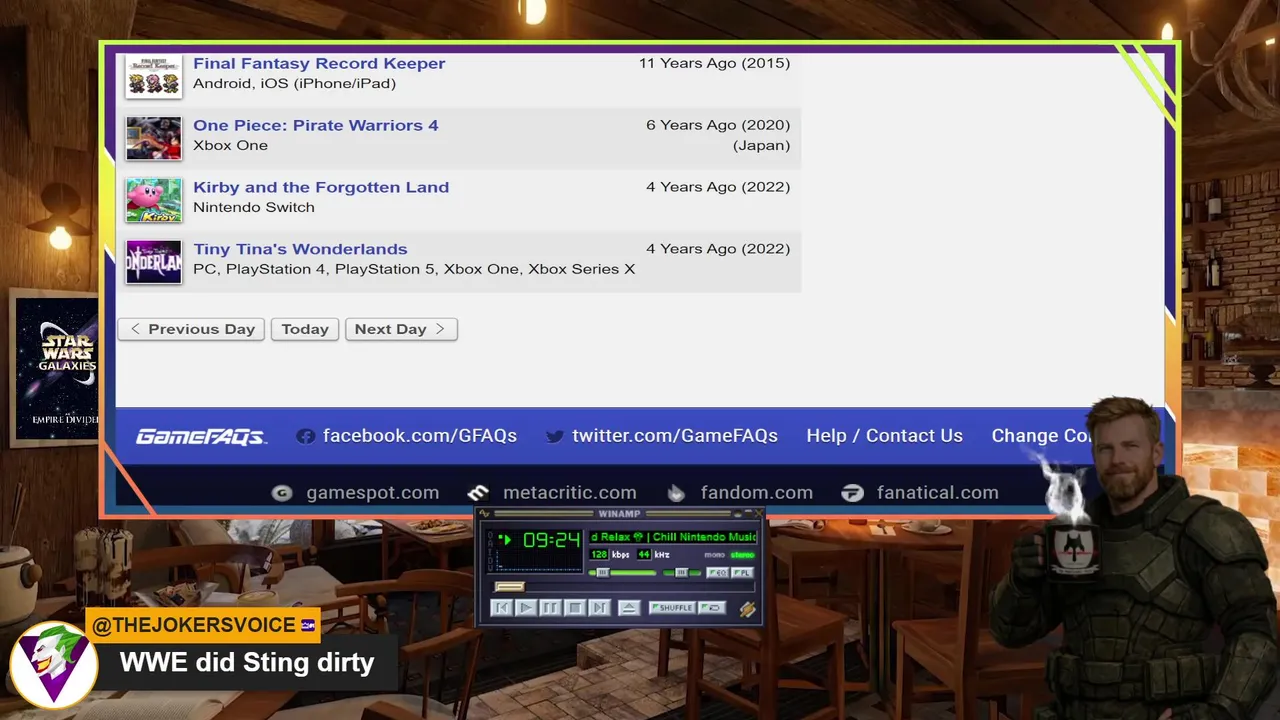Open Kirby and the Forgotten Land link
The width and height of the screenshot is (1280, 720).
pyautogui.click(x=321, y=187)
